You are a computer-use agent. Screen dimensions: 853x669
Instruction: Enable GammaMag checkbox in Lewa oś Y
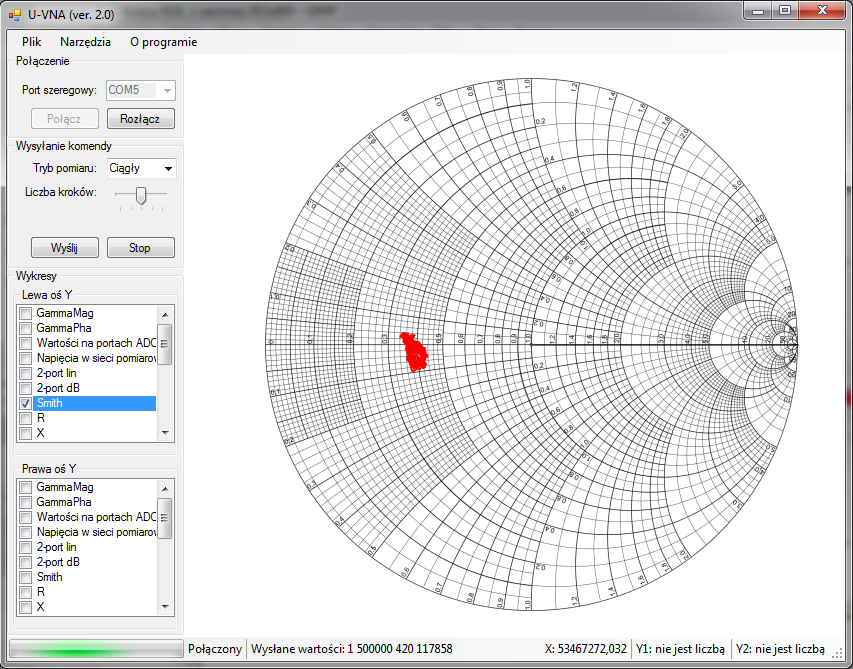(x=26, y=314)
